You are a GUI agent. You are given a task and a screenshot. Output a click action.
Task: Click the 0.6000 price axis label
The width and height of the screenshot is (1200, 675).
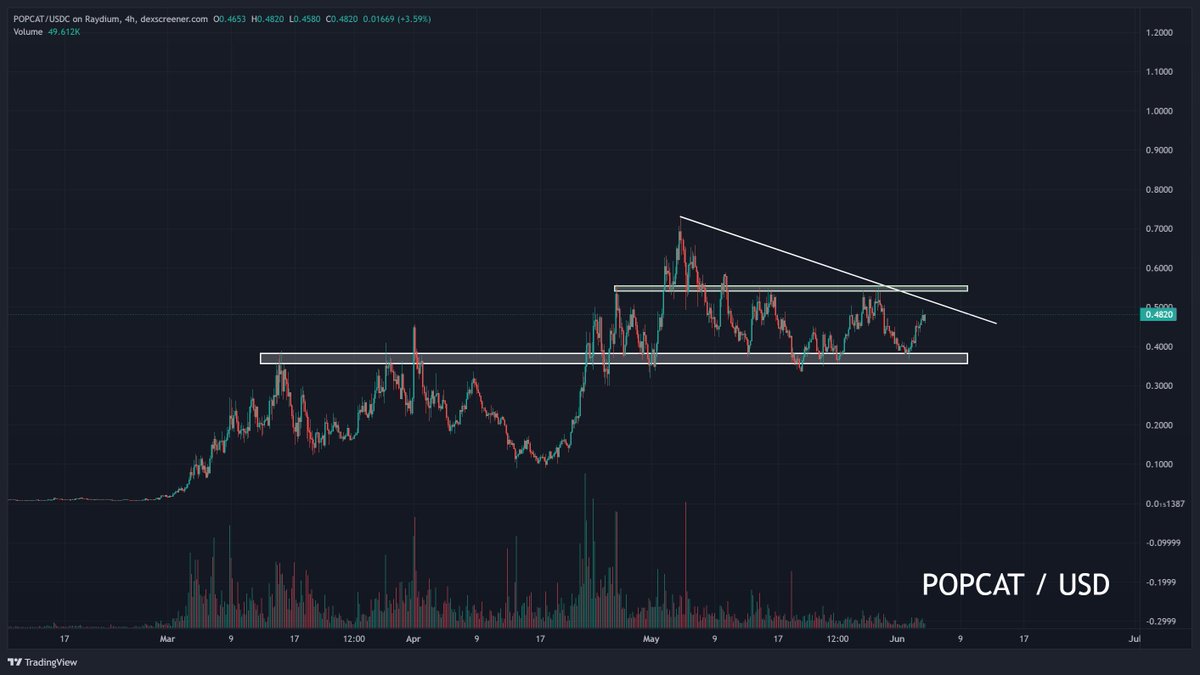1158,268
